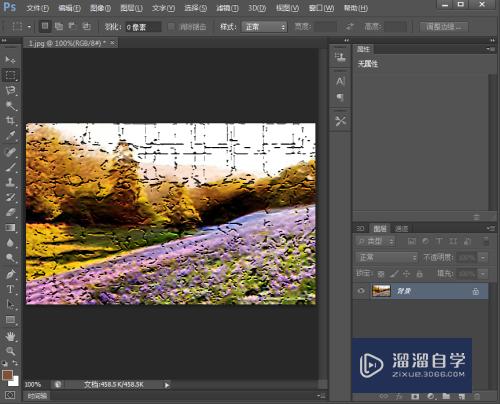Click the 羽化 feather input field

coord(143,27)
